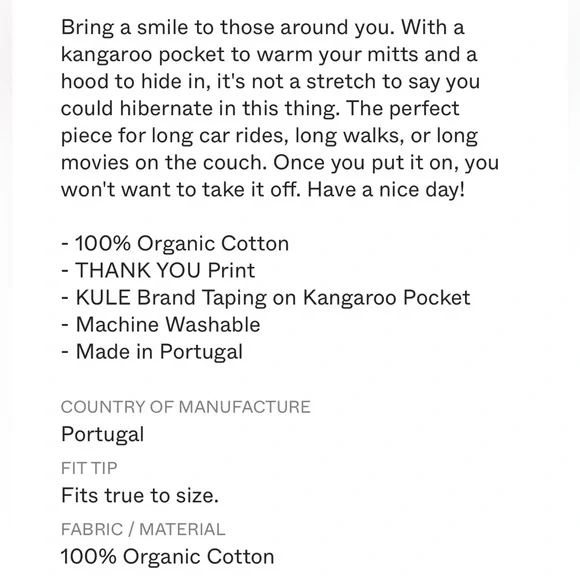580x580 pixels.
Task: Click the FABRIC / MATERIAL label
Action: (x=143, y=529)
